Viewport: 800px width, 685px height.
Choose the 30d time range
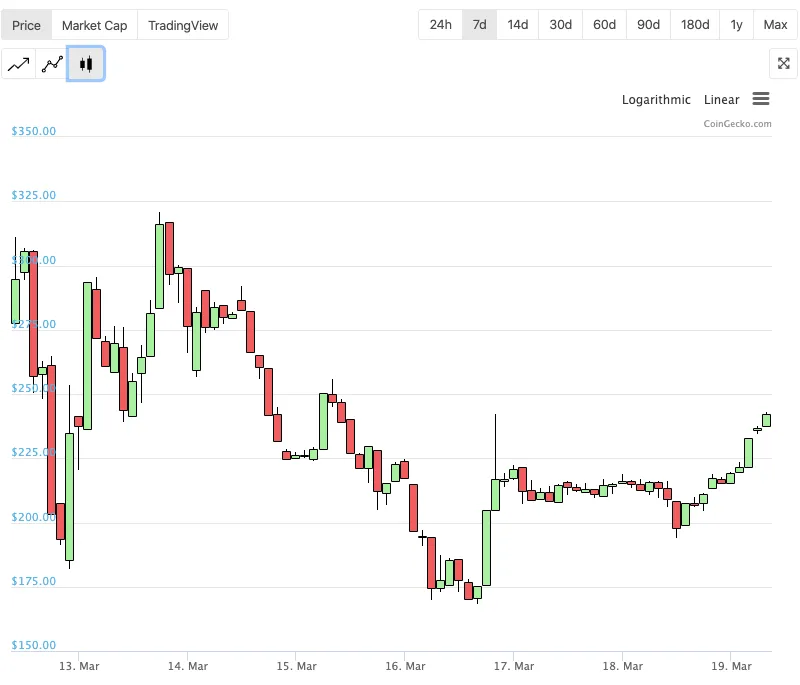point(560,24)
